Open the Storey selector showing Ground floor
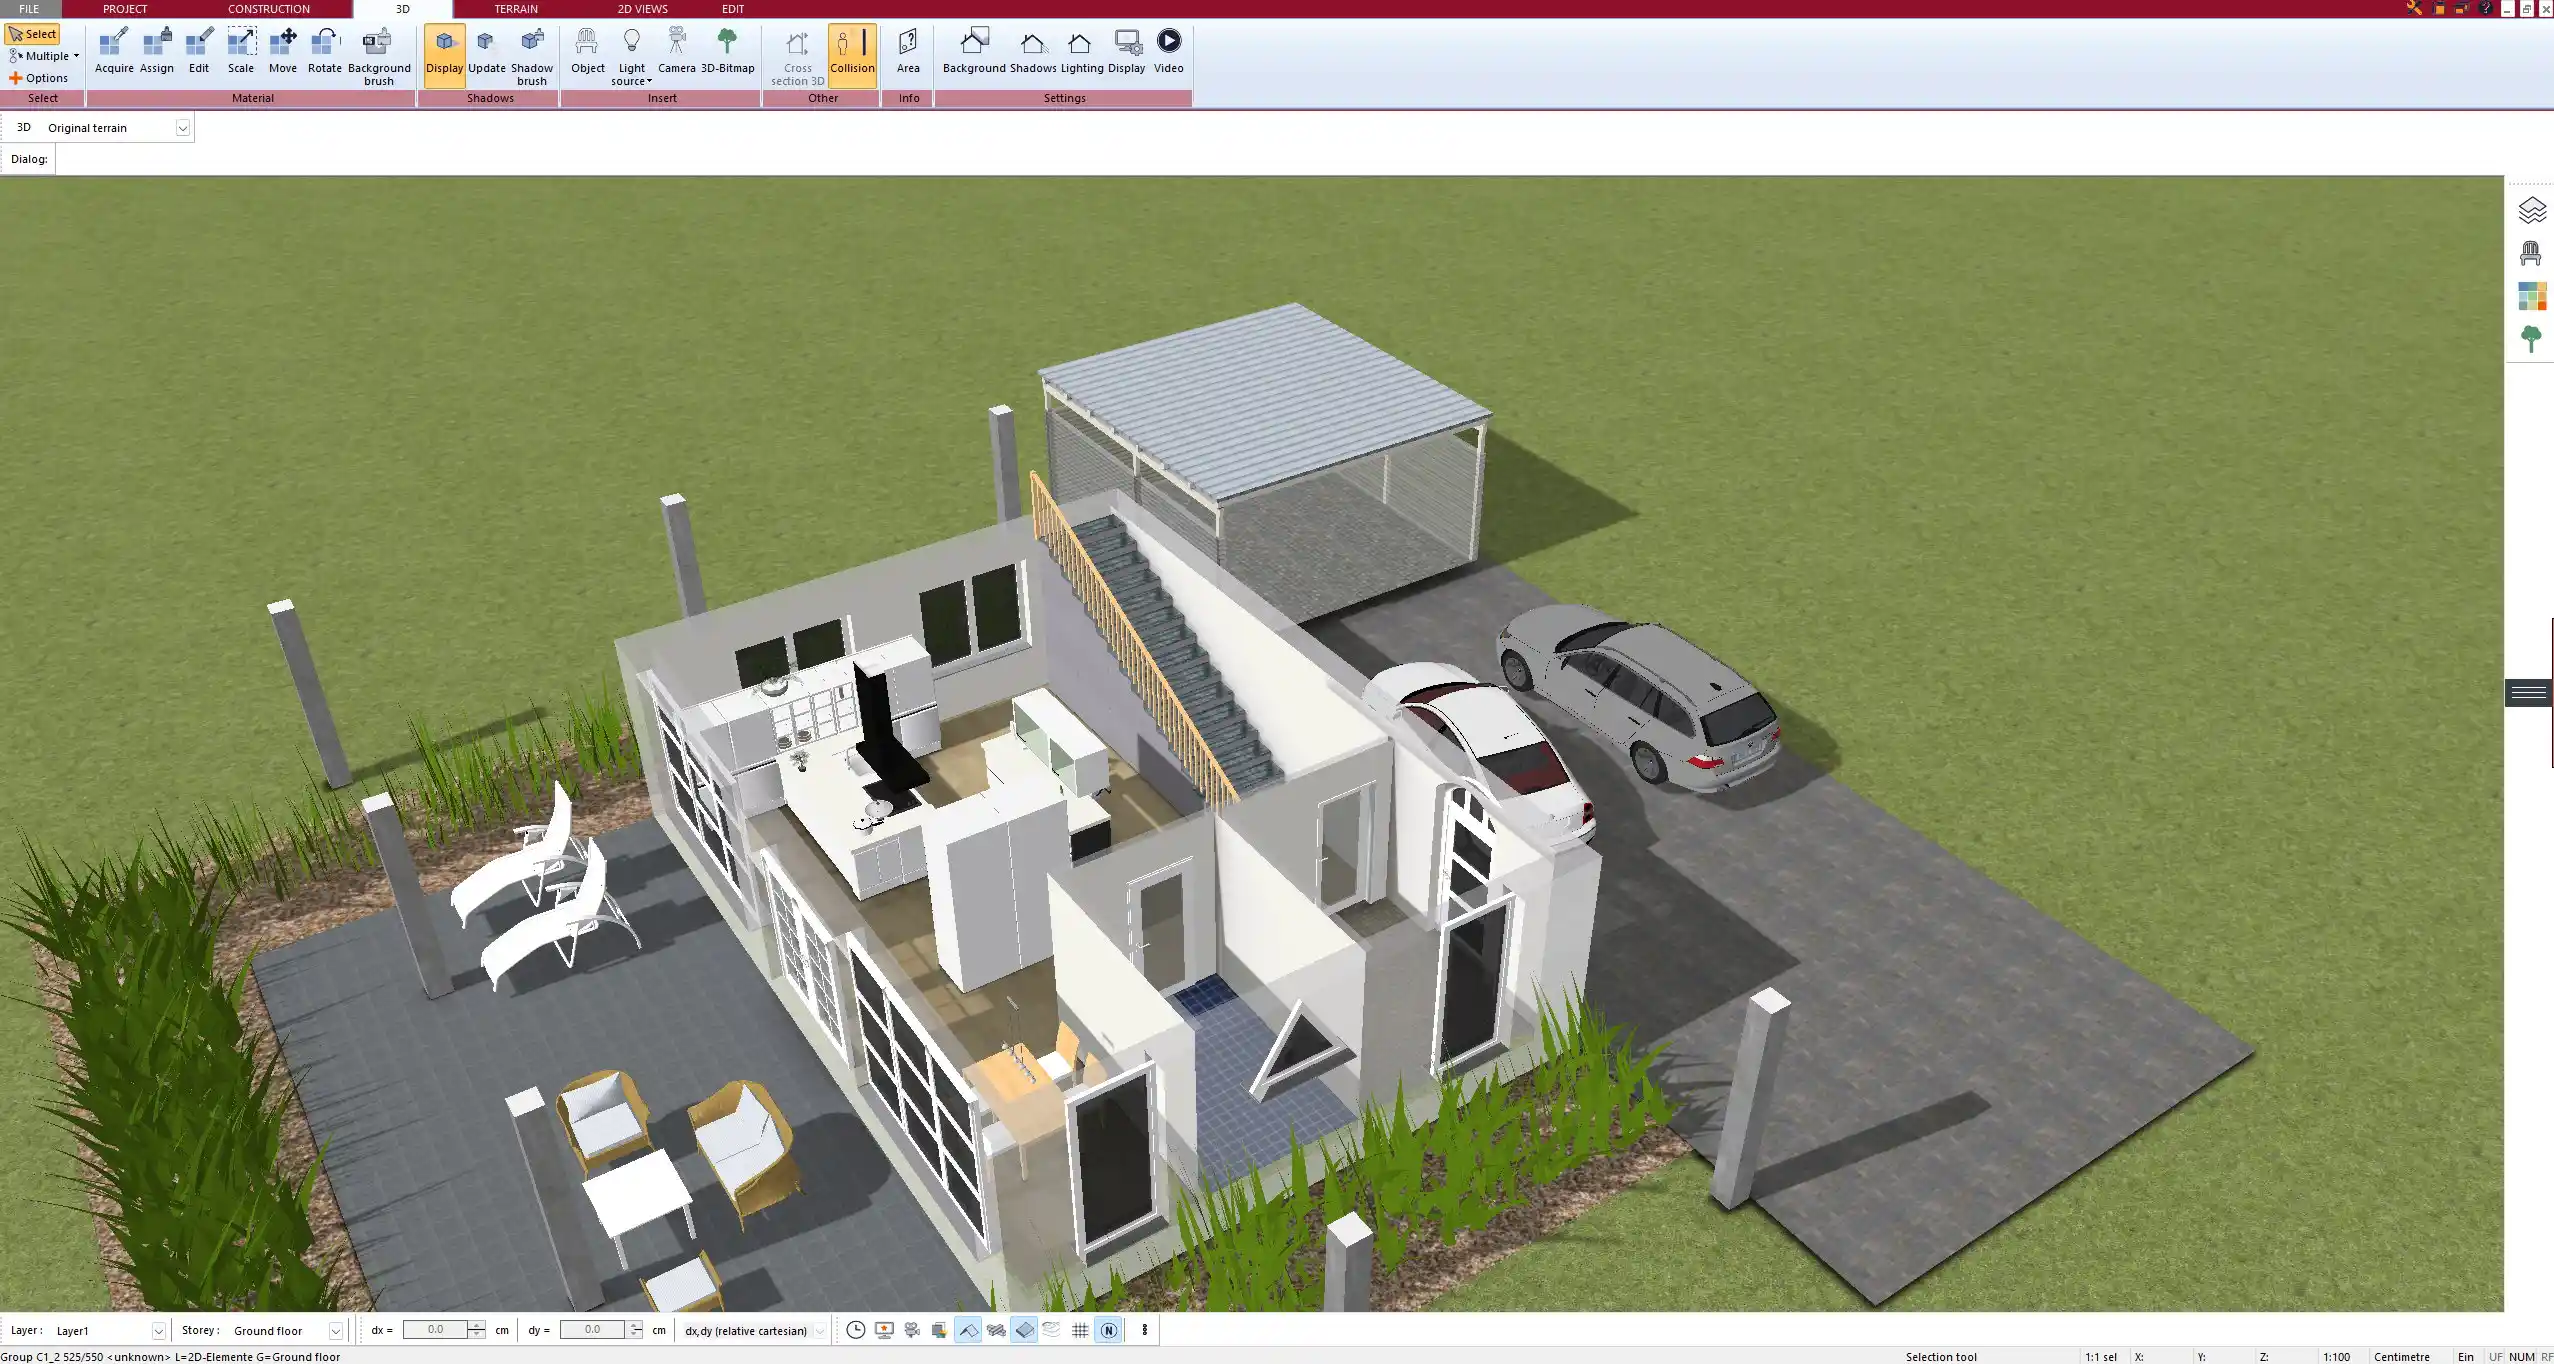This screenshot has height=1364, width=2554. point(334,1330)
